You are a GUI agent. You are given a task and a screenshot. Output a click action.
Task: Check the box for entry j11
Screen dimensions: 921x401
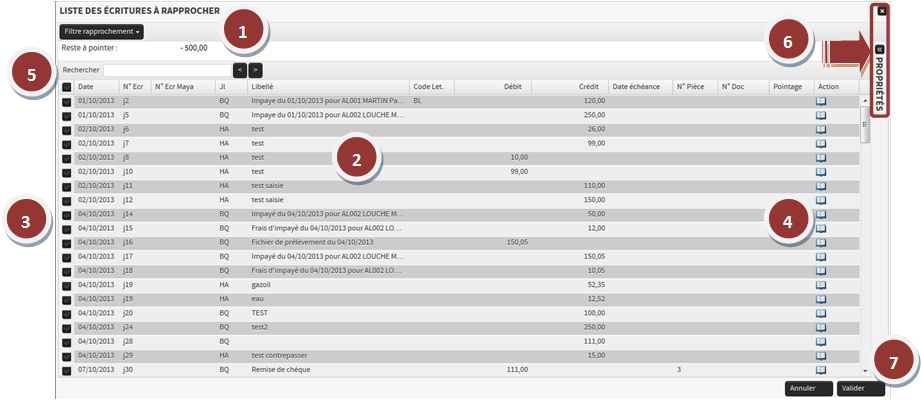point(67,187)
